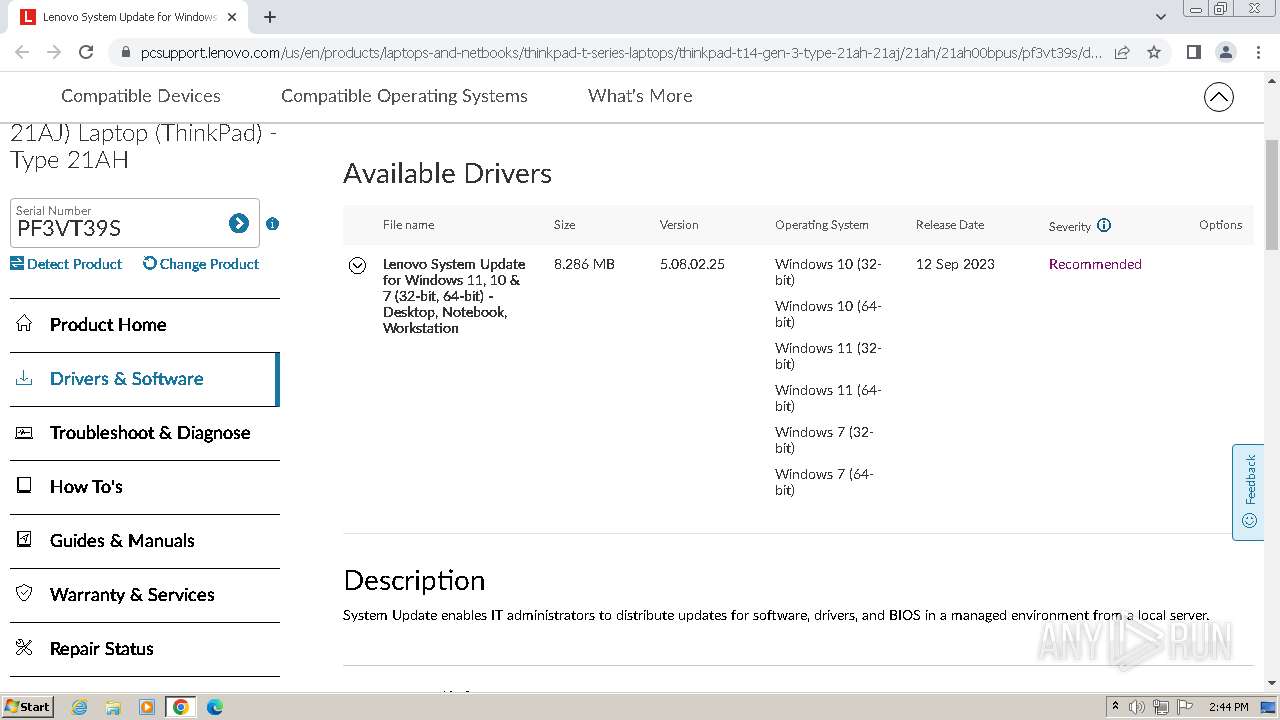Open the Windows Start menu
This screenshot has width=1280, height=720.
[x=28, y=707]
